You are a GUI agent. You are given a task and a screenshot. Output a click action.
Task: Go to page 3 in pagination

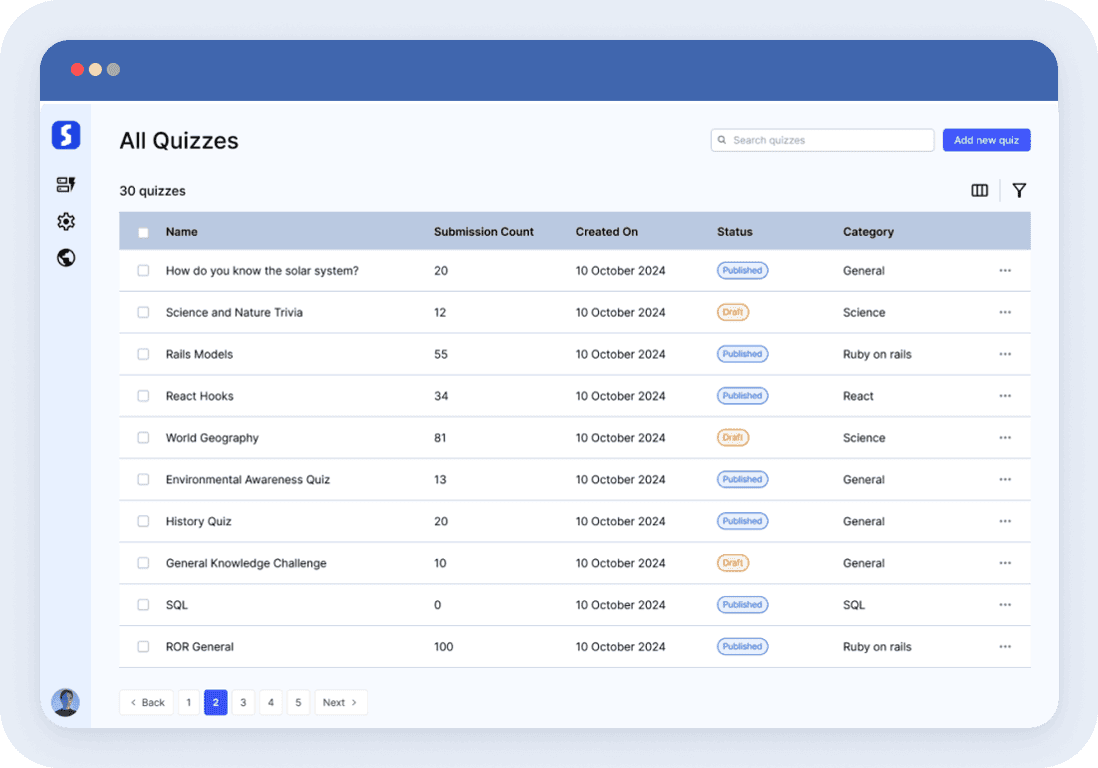(243, 703)
